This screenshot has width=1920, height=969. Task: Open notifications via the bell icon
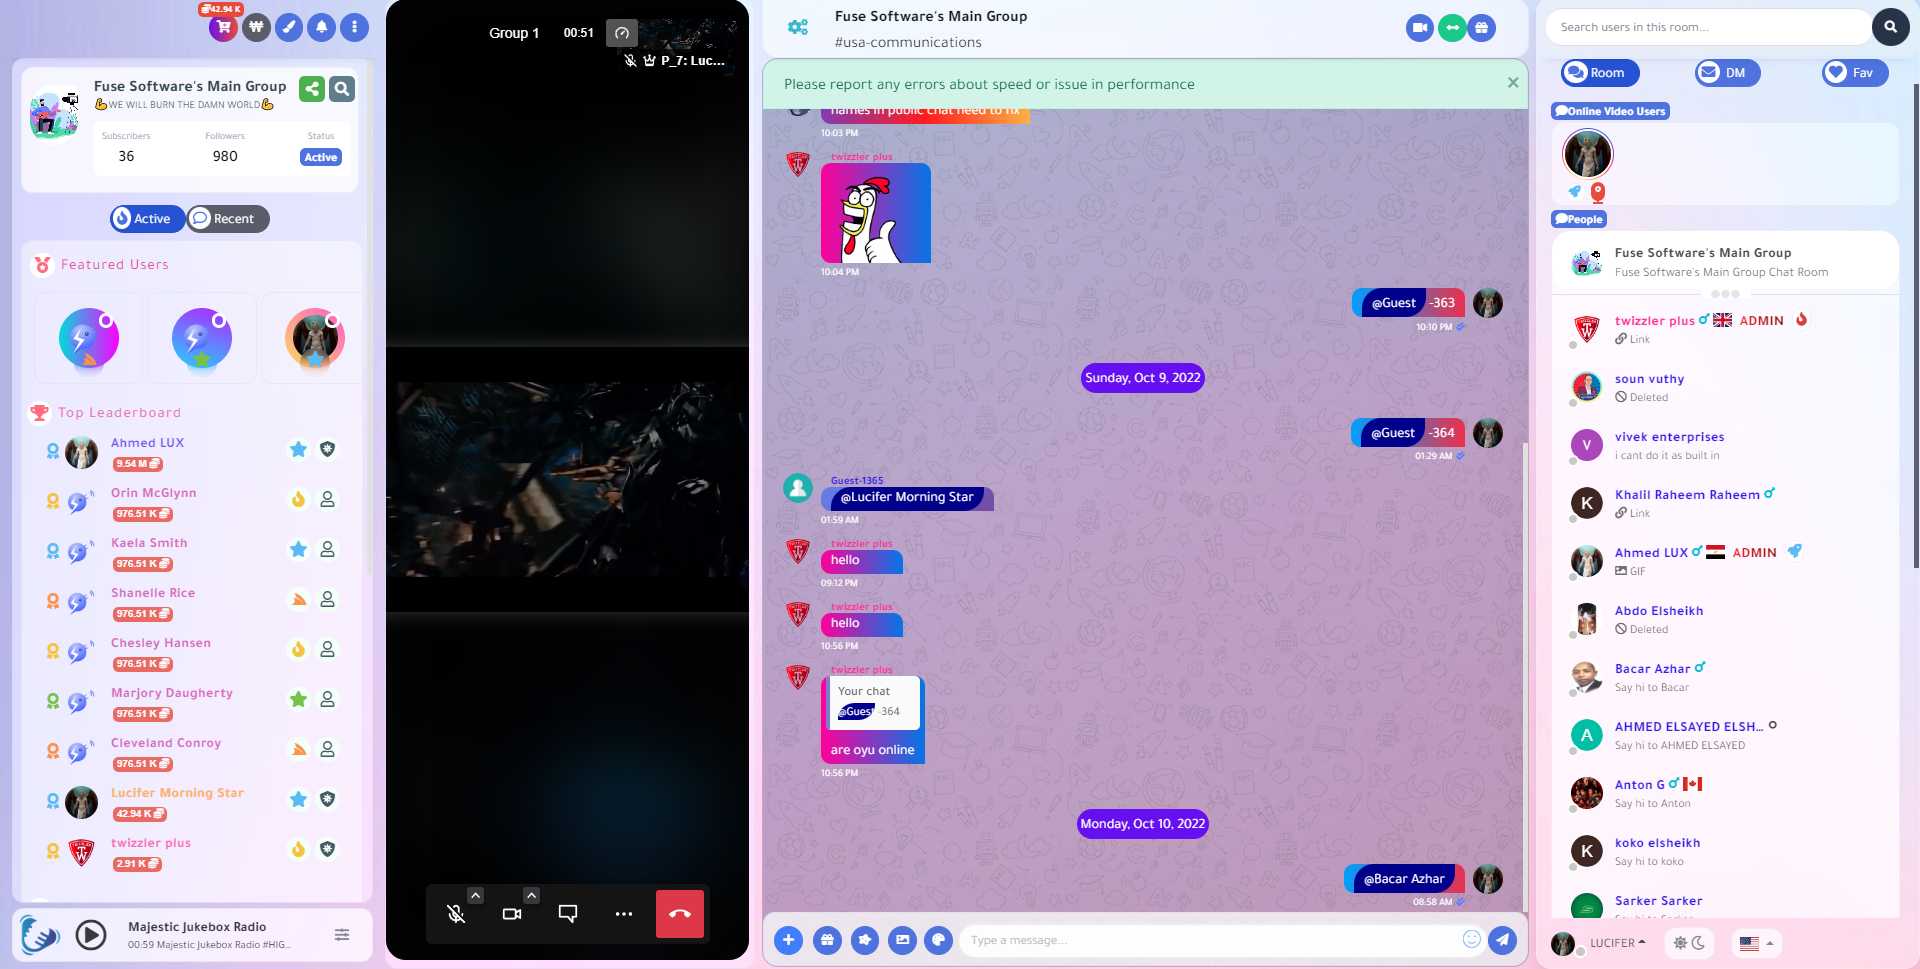click(321, 27)
